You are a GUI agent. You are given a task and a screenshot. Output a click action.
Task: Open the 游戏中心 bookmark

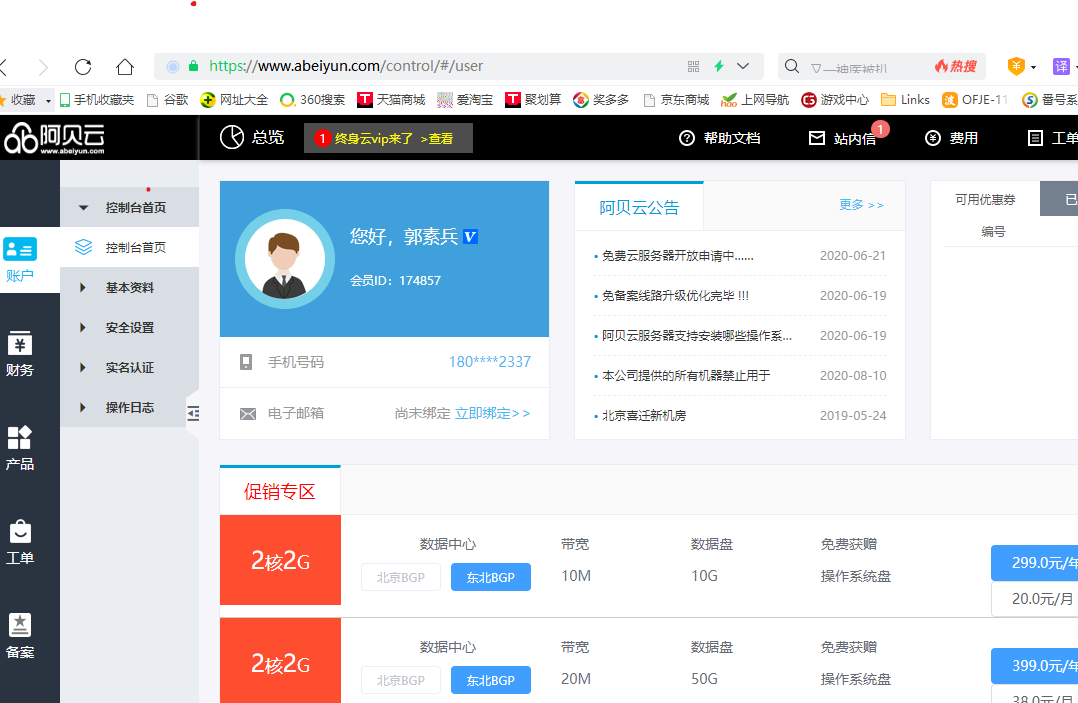click(835, 100)
